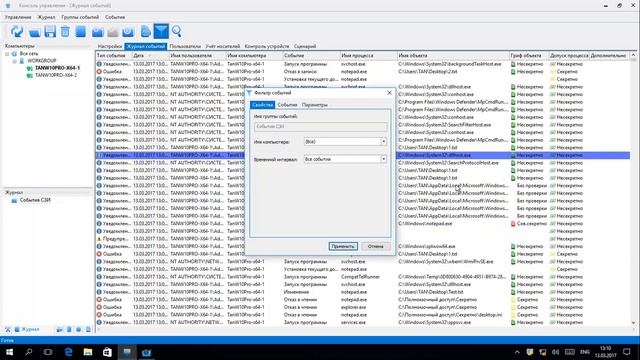Launch Microsoft Edge from taskbar
The image size is (640, 360).
click(x=68, y=352)
